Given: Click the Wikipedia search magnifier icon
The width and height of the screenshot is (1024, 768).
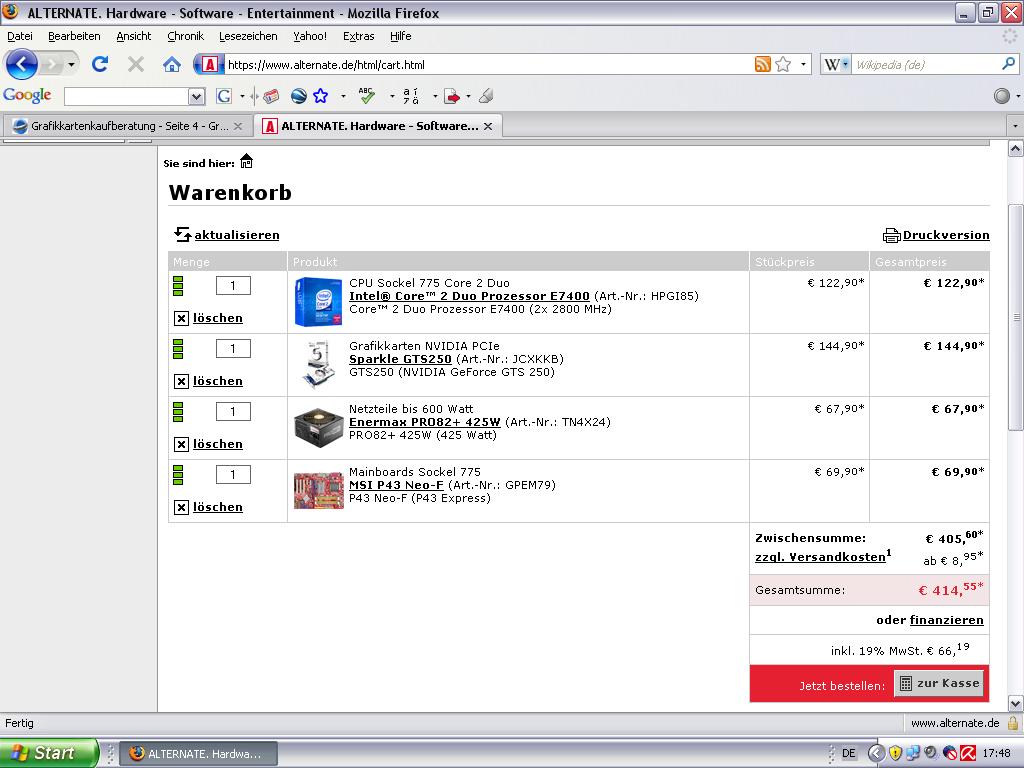Looking at the screenshot, I should (1008, 64).
